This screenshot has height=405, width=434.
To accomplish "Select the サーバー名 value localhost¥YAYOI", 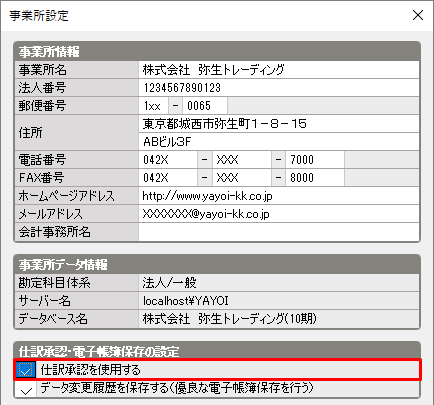I will pyautogui.click(x=279, y=301).
